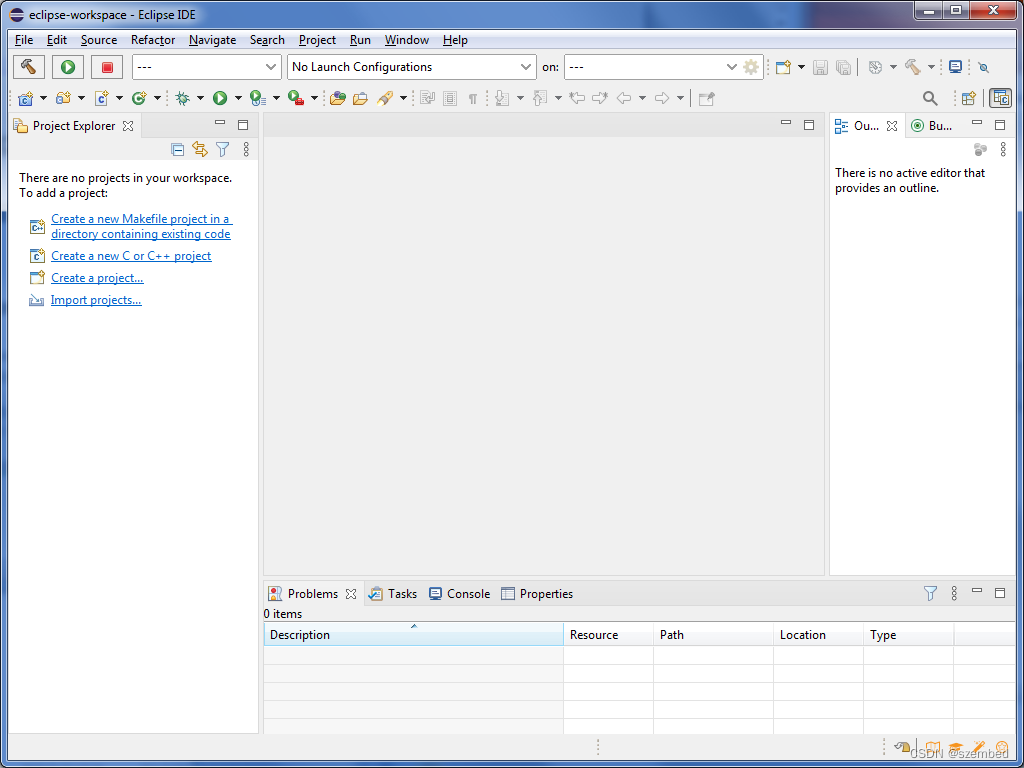Screen dimensions: 1024x768
Task: Click the Save disk icon
Action: point(821,67)
